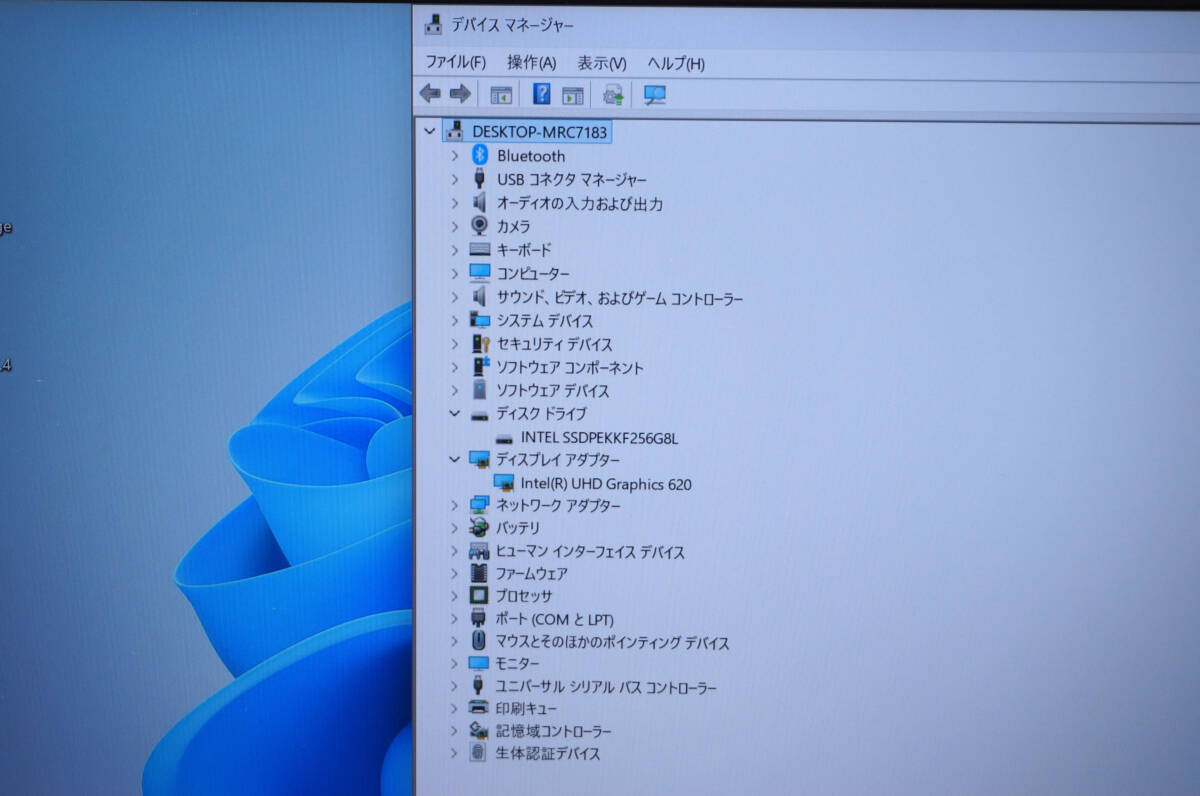Select the 生体認証デバイス fingerprint icon

[x=479, y=752]
